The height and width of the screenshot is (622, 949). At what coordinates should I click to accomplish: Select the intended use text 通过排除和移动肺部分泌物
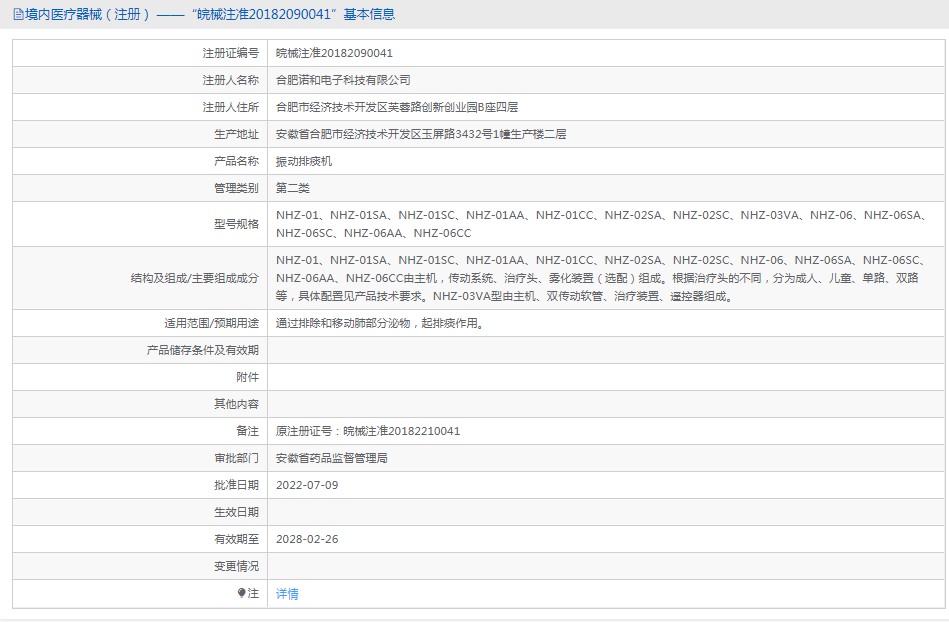(x=381, y=323)
